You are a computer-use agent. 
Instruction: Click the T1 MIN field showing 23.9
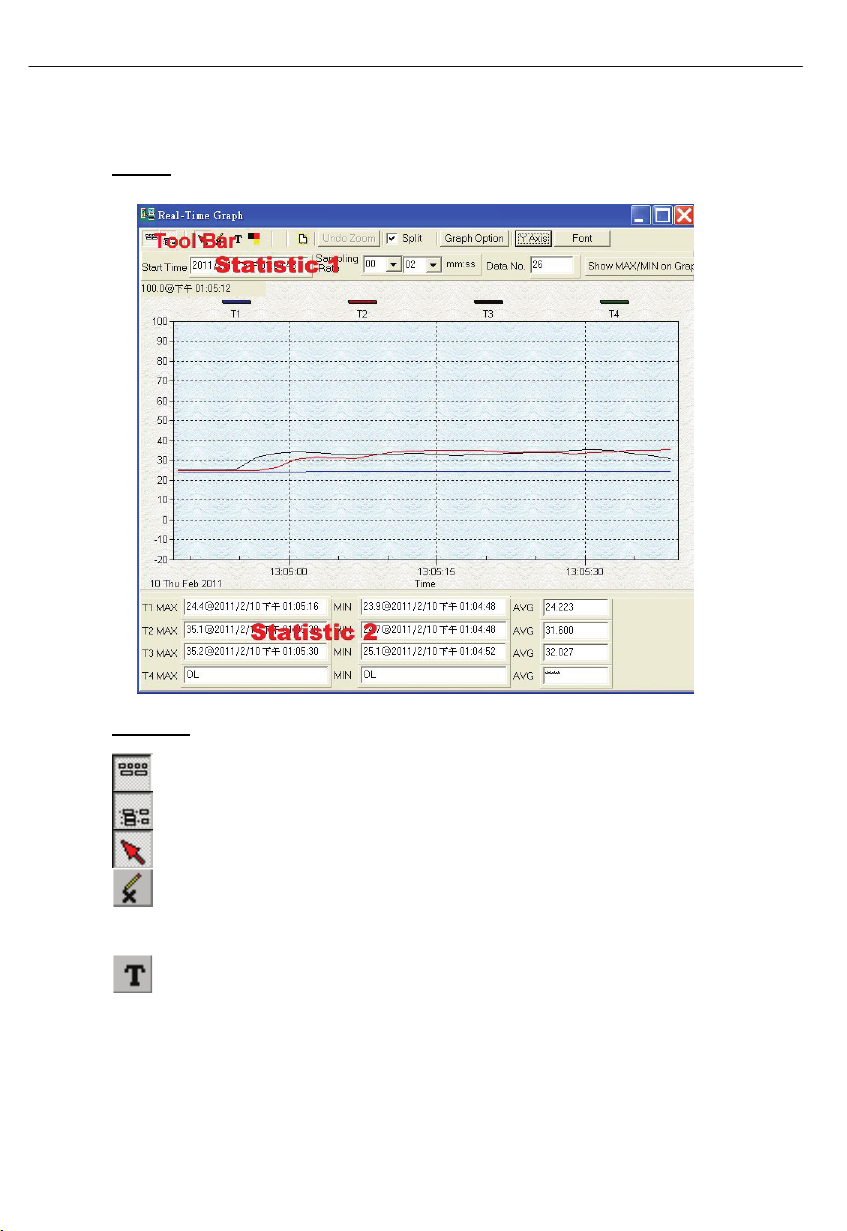click(434, 607)
